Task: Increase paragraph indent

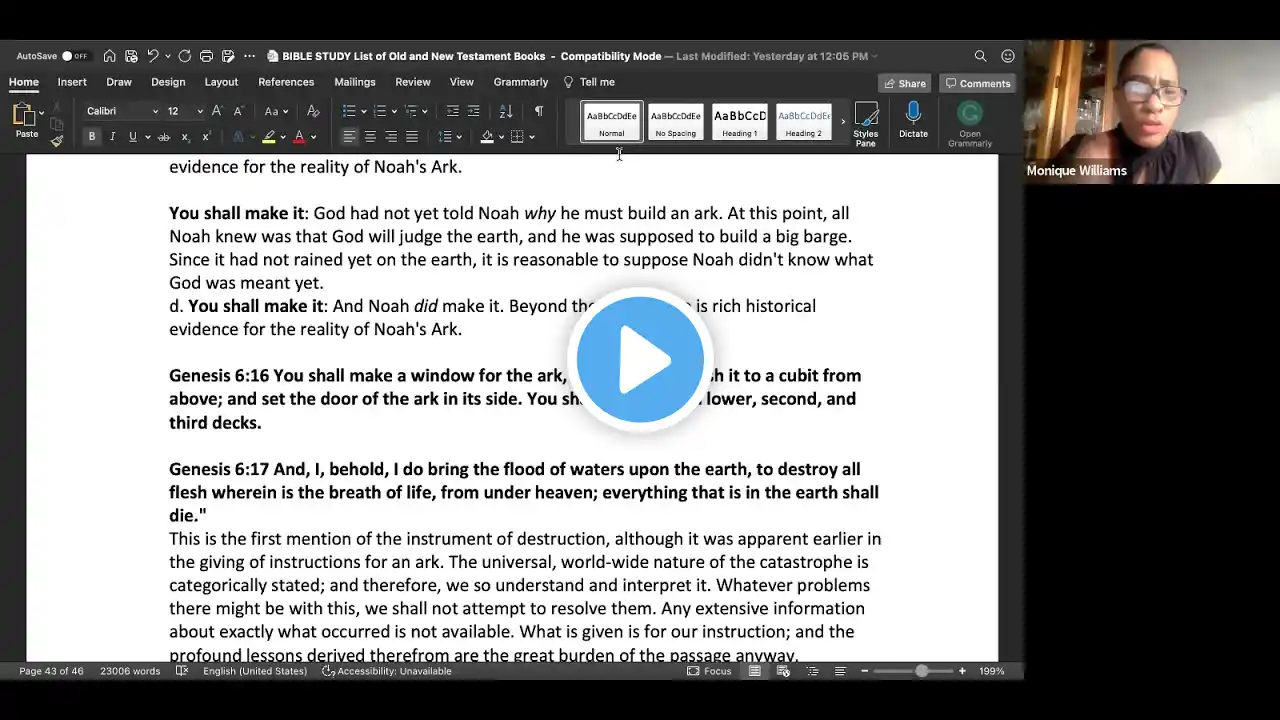Action: click(473, 111)
